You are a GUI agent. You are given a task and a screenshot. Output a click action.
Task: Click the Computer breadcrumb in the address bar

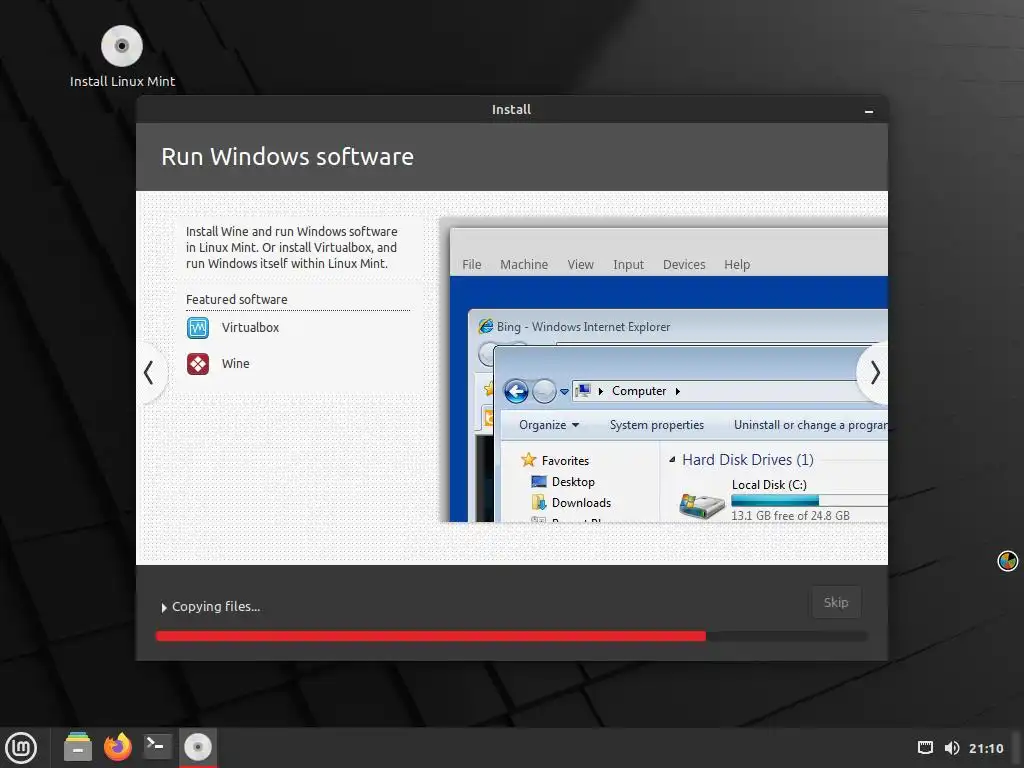[639, 391]
